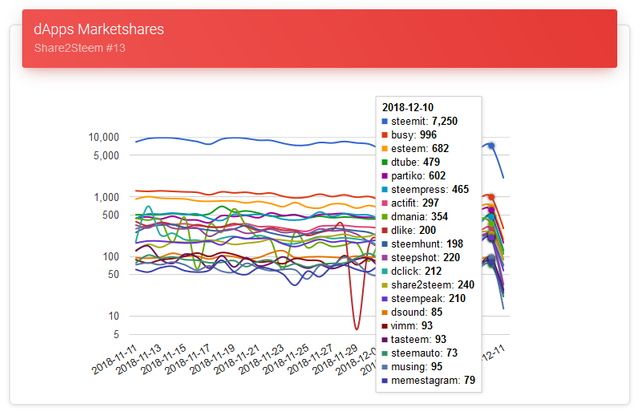Click the steemhunt dark blue legend swatch
Image resolution: width=640 pixels, height=416 pixels.
[384, 244]
